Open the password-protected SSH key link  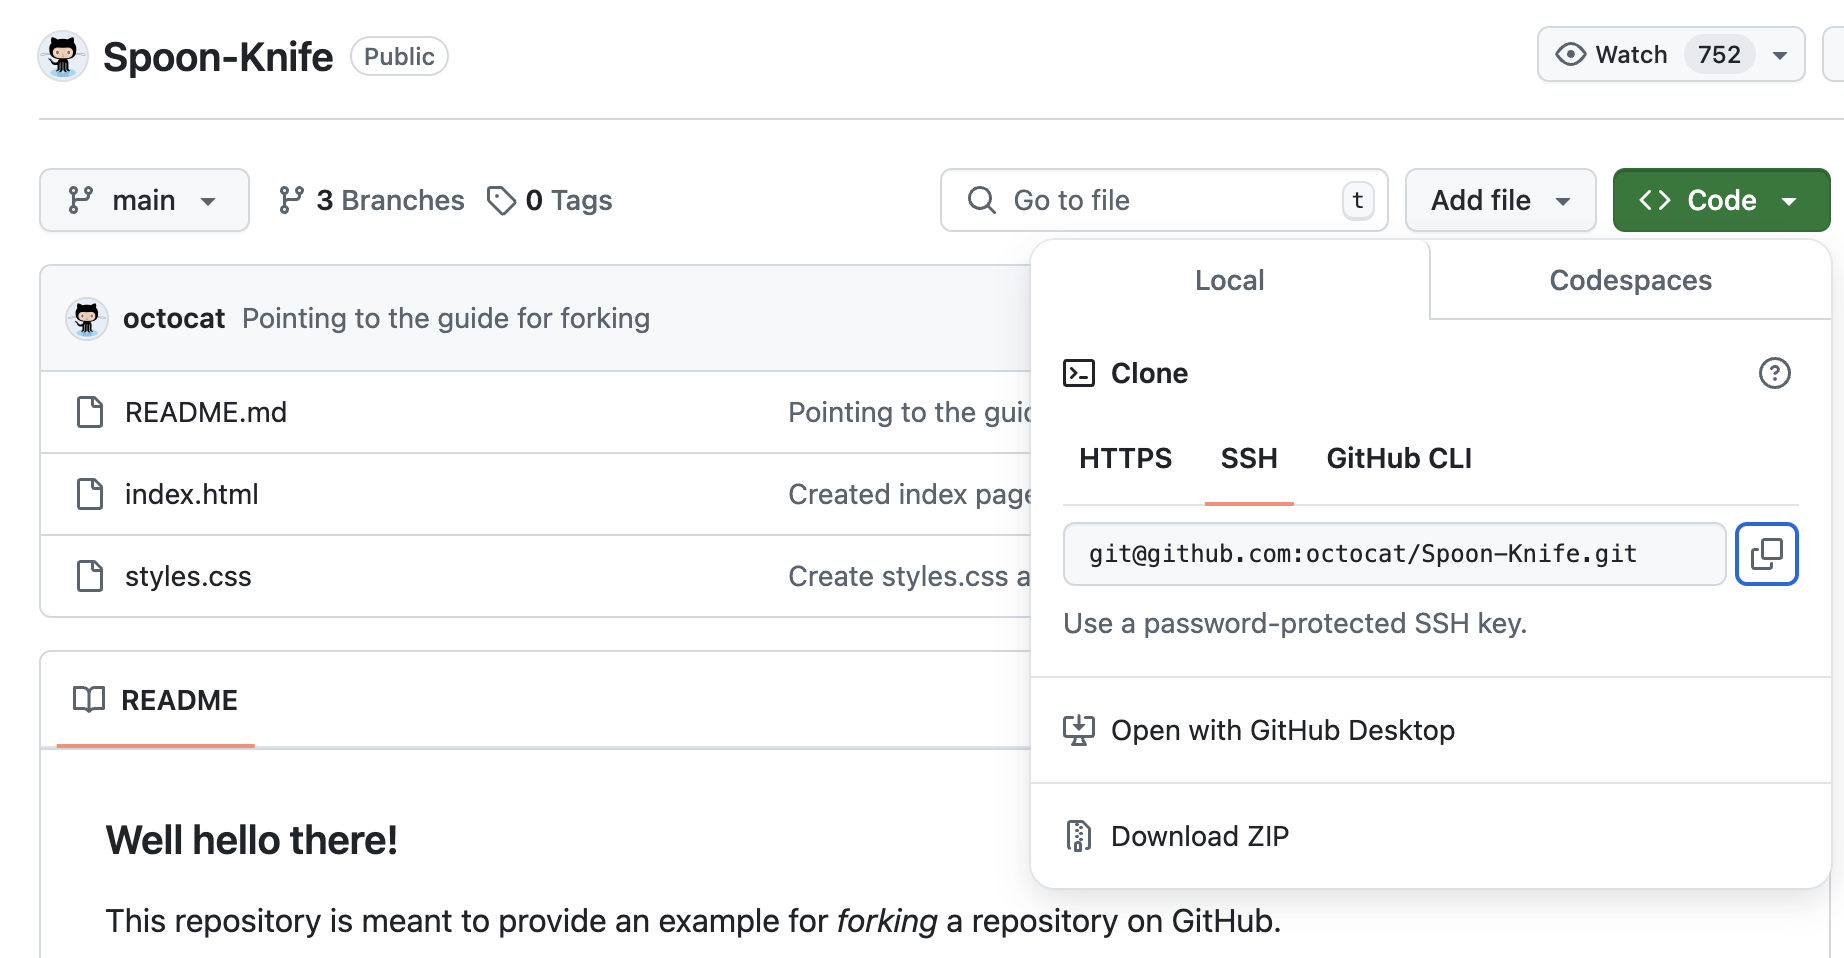point(1295,623)
